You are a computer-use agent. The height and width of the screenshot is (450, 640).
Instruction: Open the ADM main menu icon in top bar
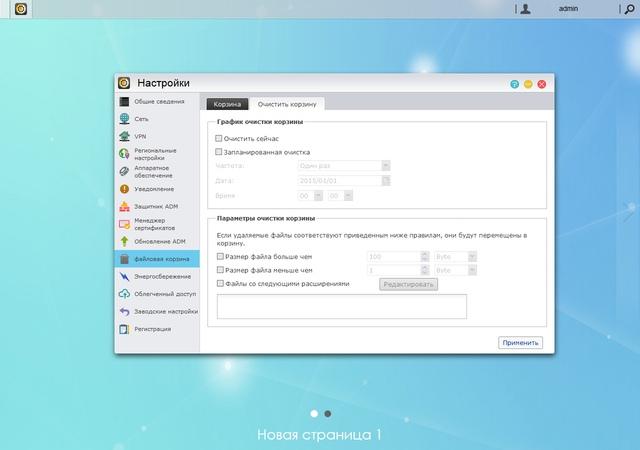(21, 9)
